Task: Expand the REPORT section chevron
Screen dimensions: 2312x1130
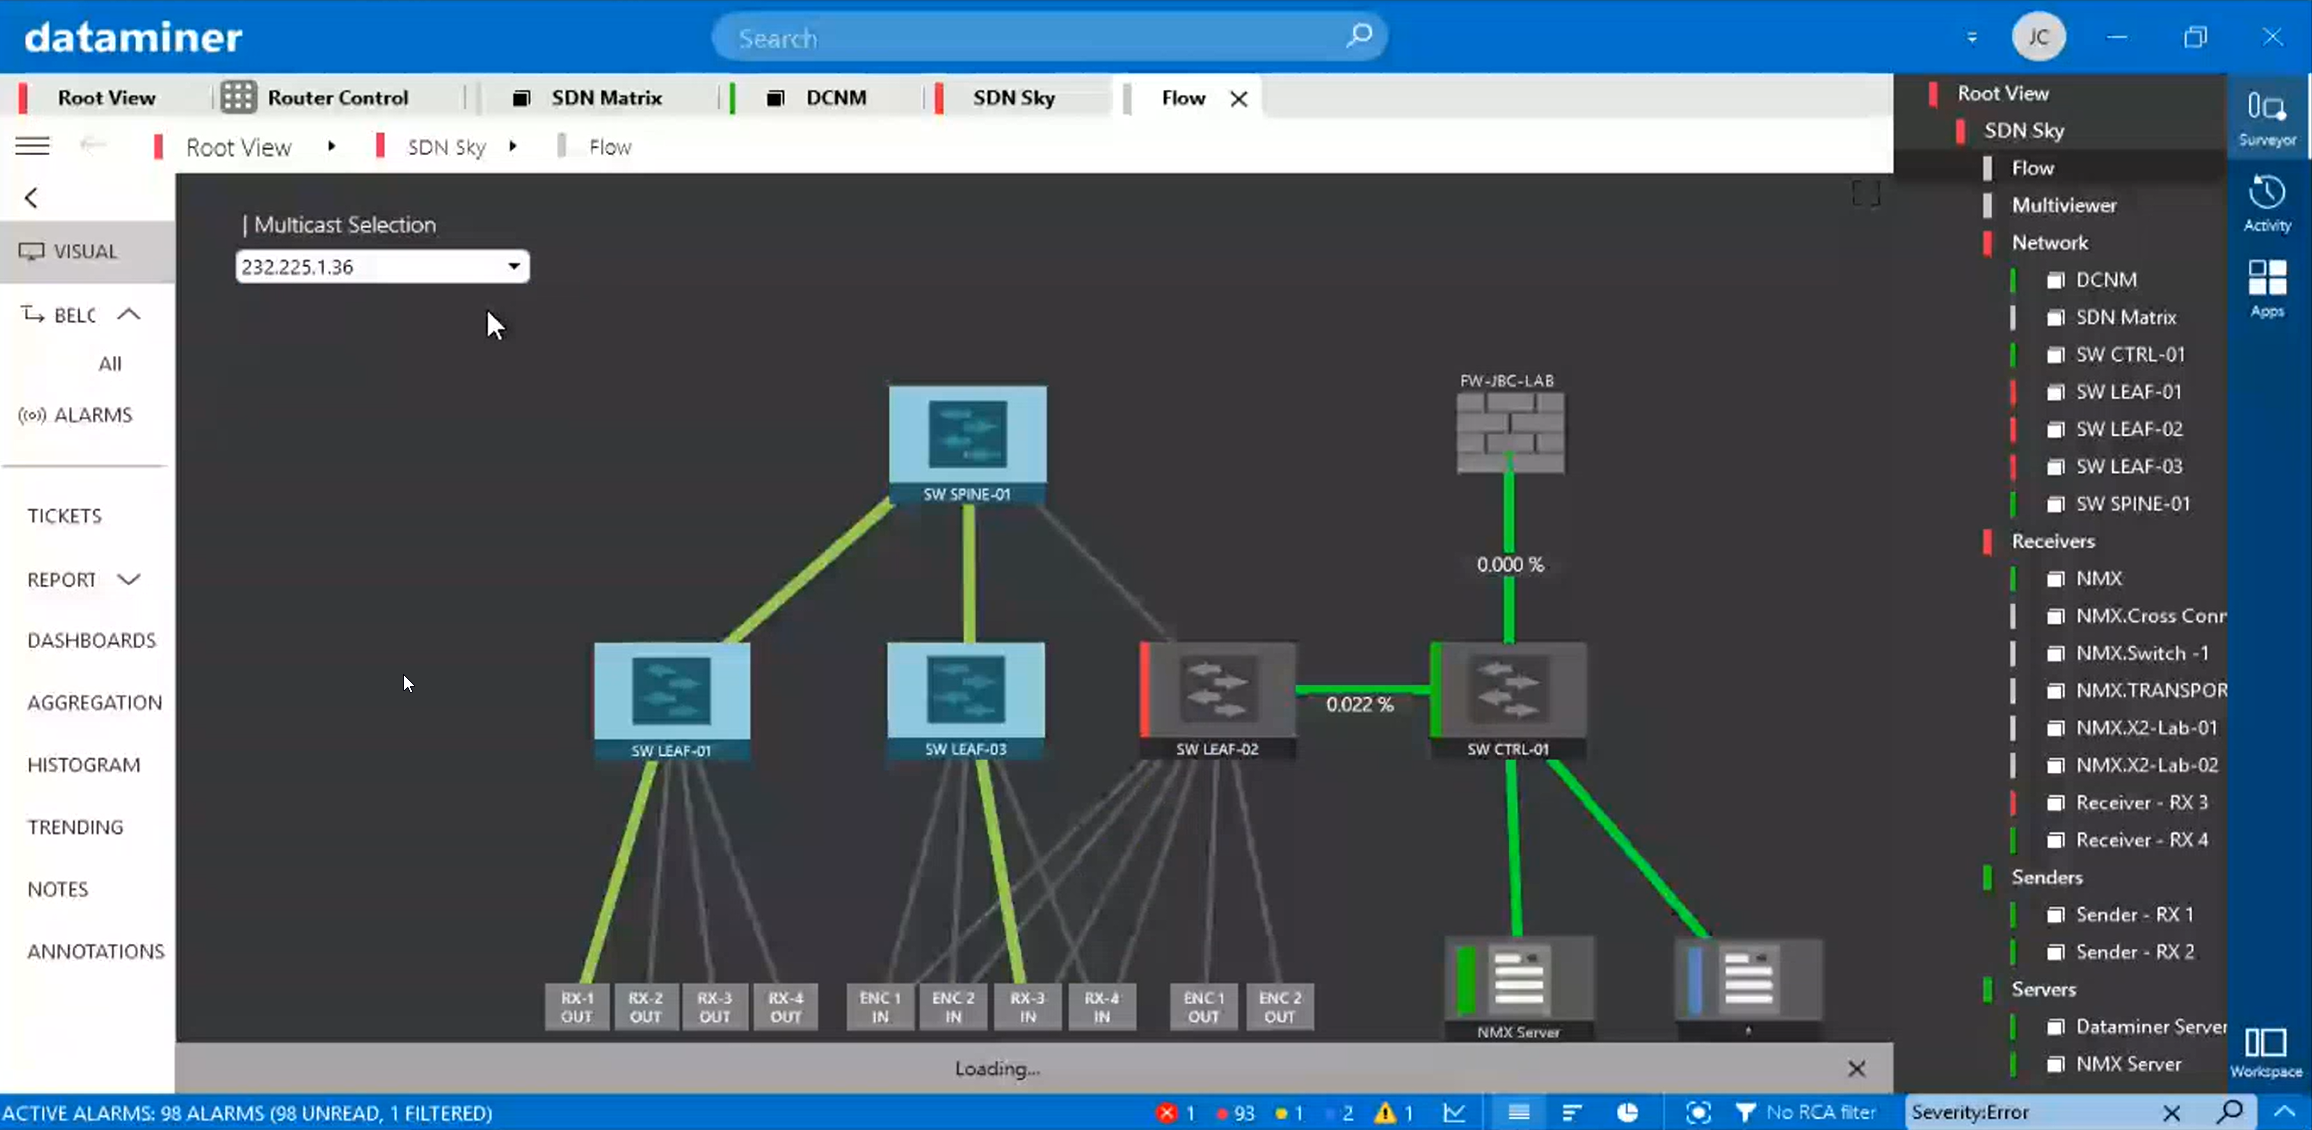Action: point(128,579)
